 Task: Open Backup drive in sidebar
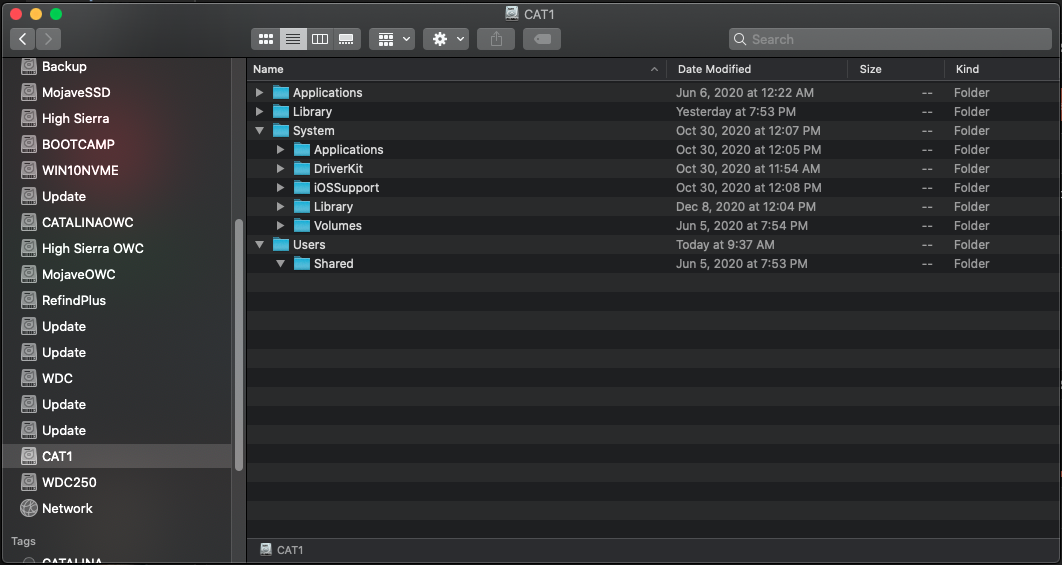[118, 66]
